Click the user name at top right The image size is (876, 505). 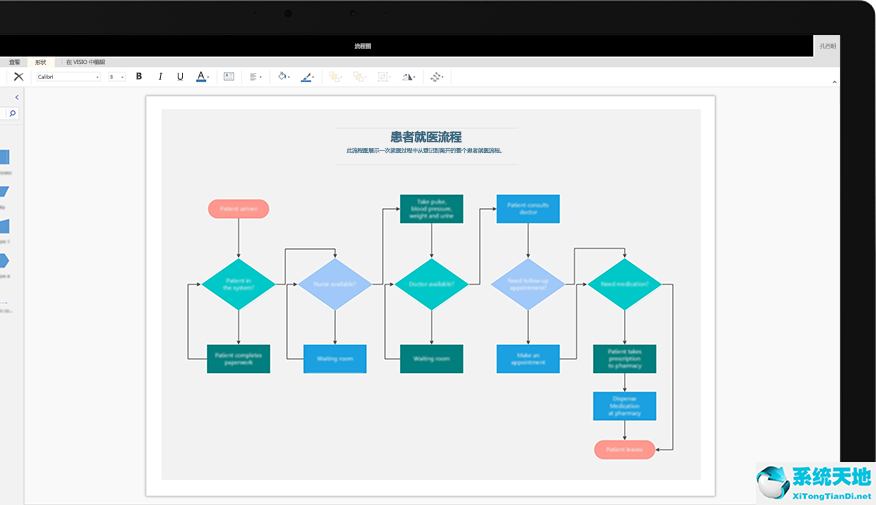[x=827, y=46]
